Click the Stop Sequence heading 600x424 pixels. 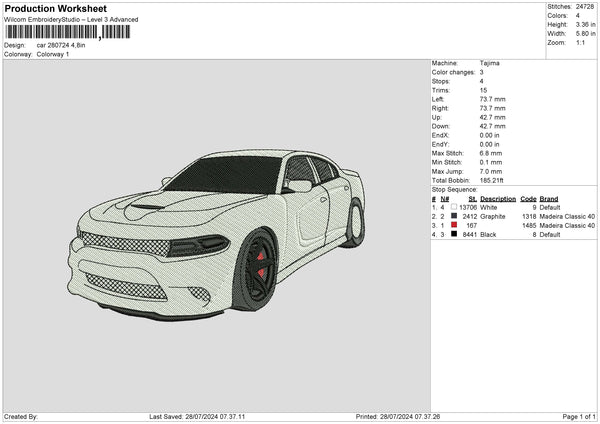455,188
